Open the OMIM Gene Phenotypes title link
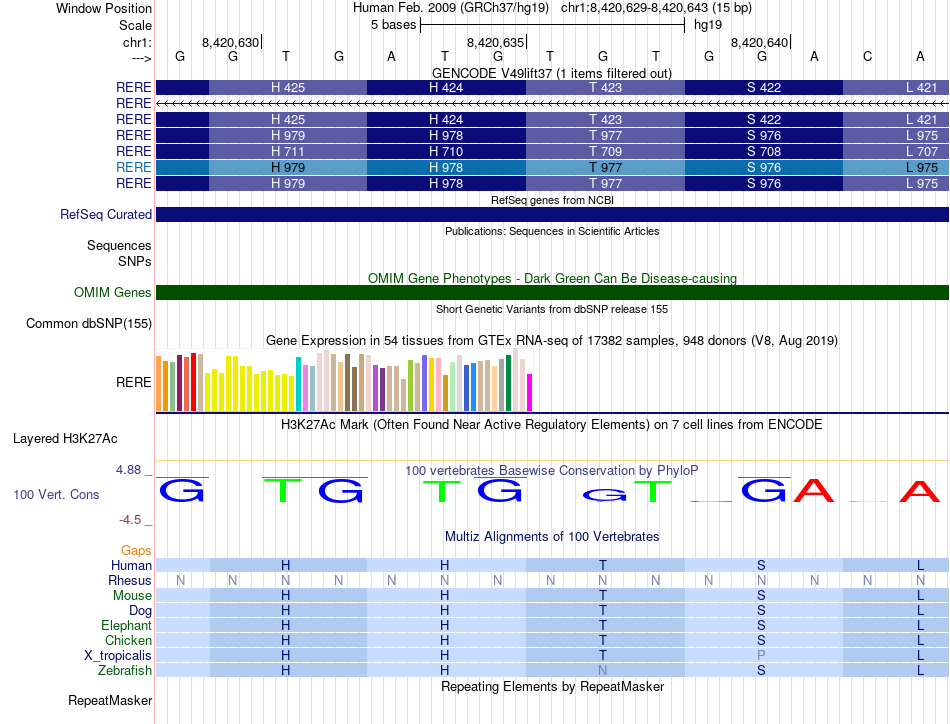 pos(552,278)
